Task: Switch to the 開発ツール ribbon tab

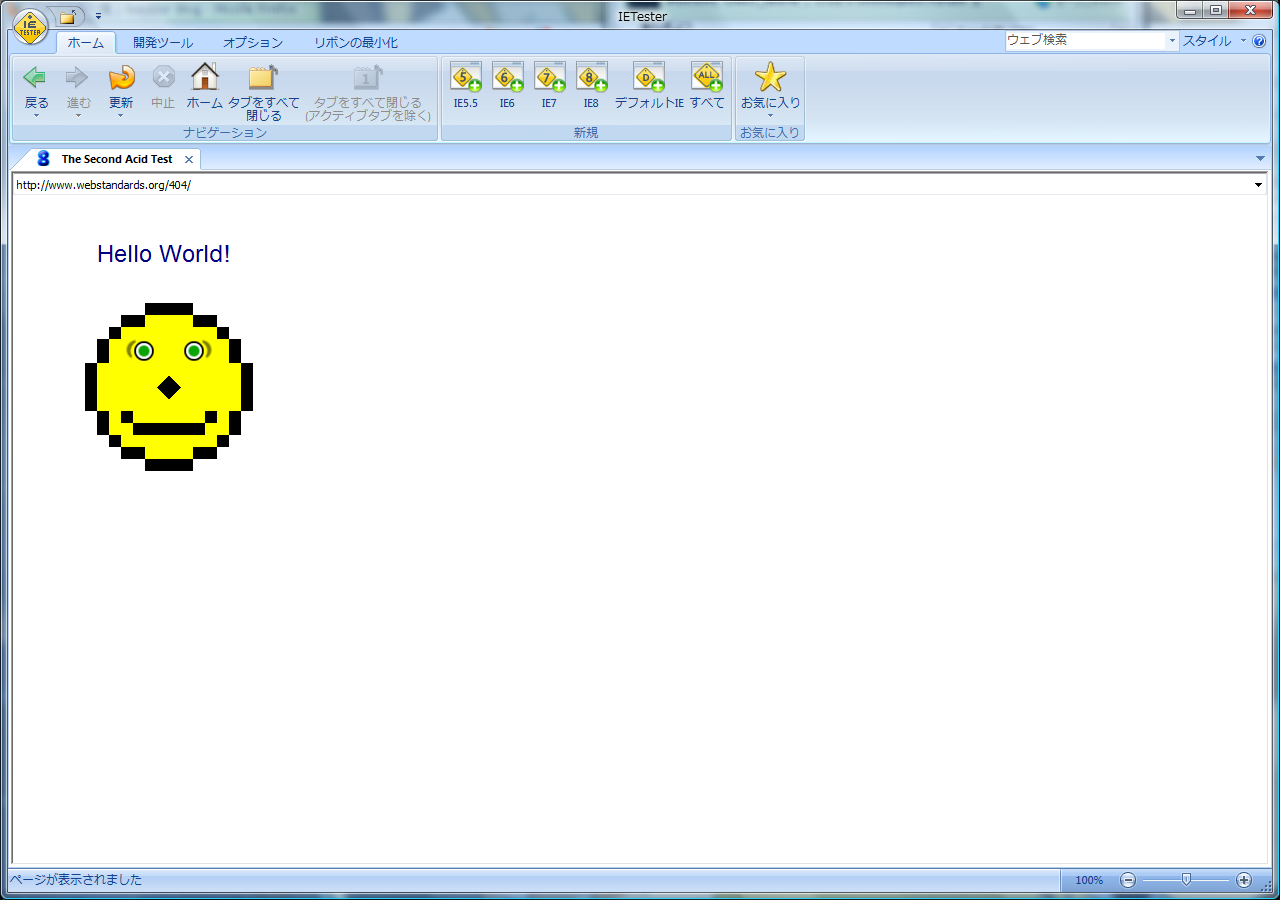Action: tap(163, 43)
